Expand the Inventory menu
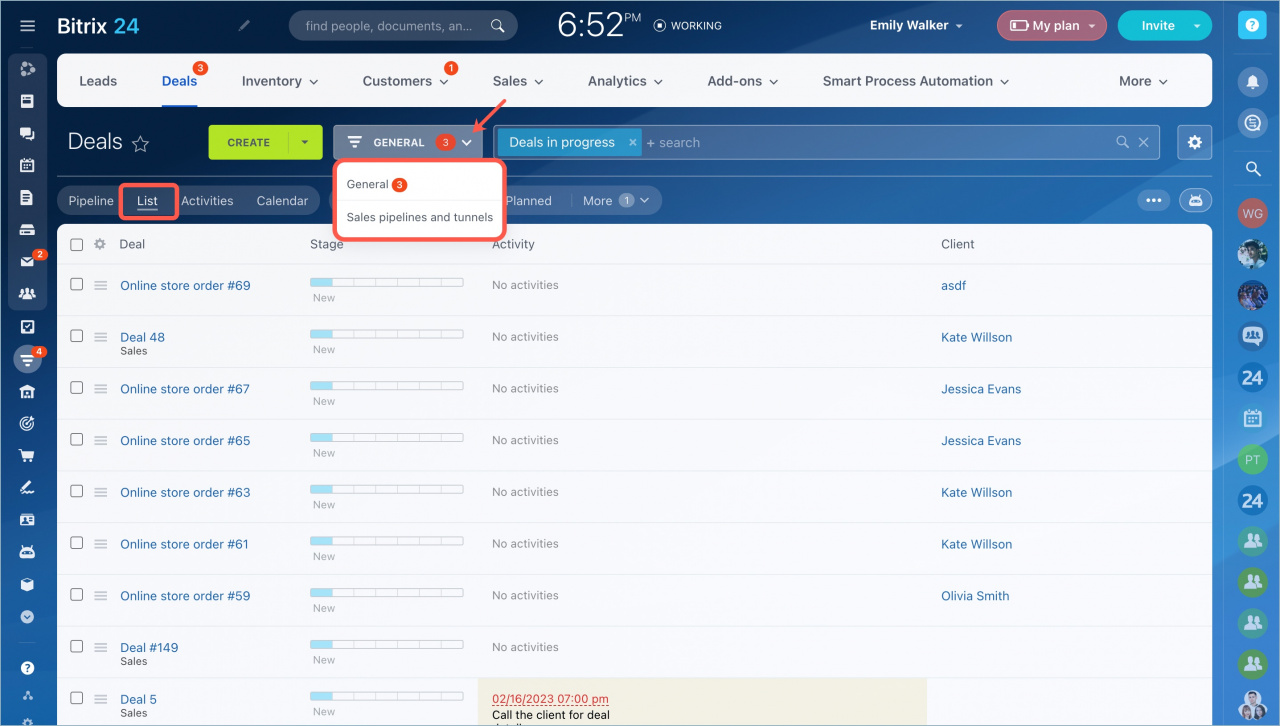This screenshot has width=1280, height=726. 280,81
